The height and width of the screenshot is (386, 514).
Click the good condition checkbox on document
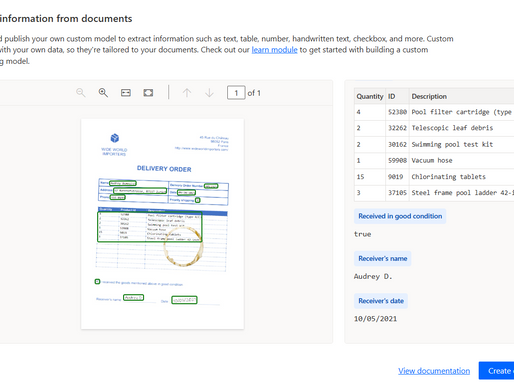pos(97,282)
